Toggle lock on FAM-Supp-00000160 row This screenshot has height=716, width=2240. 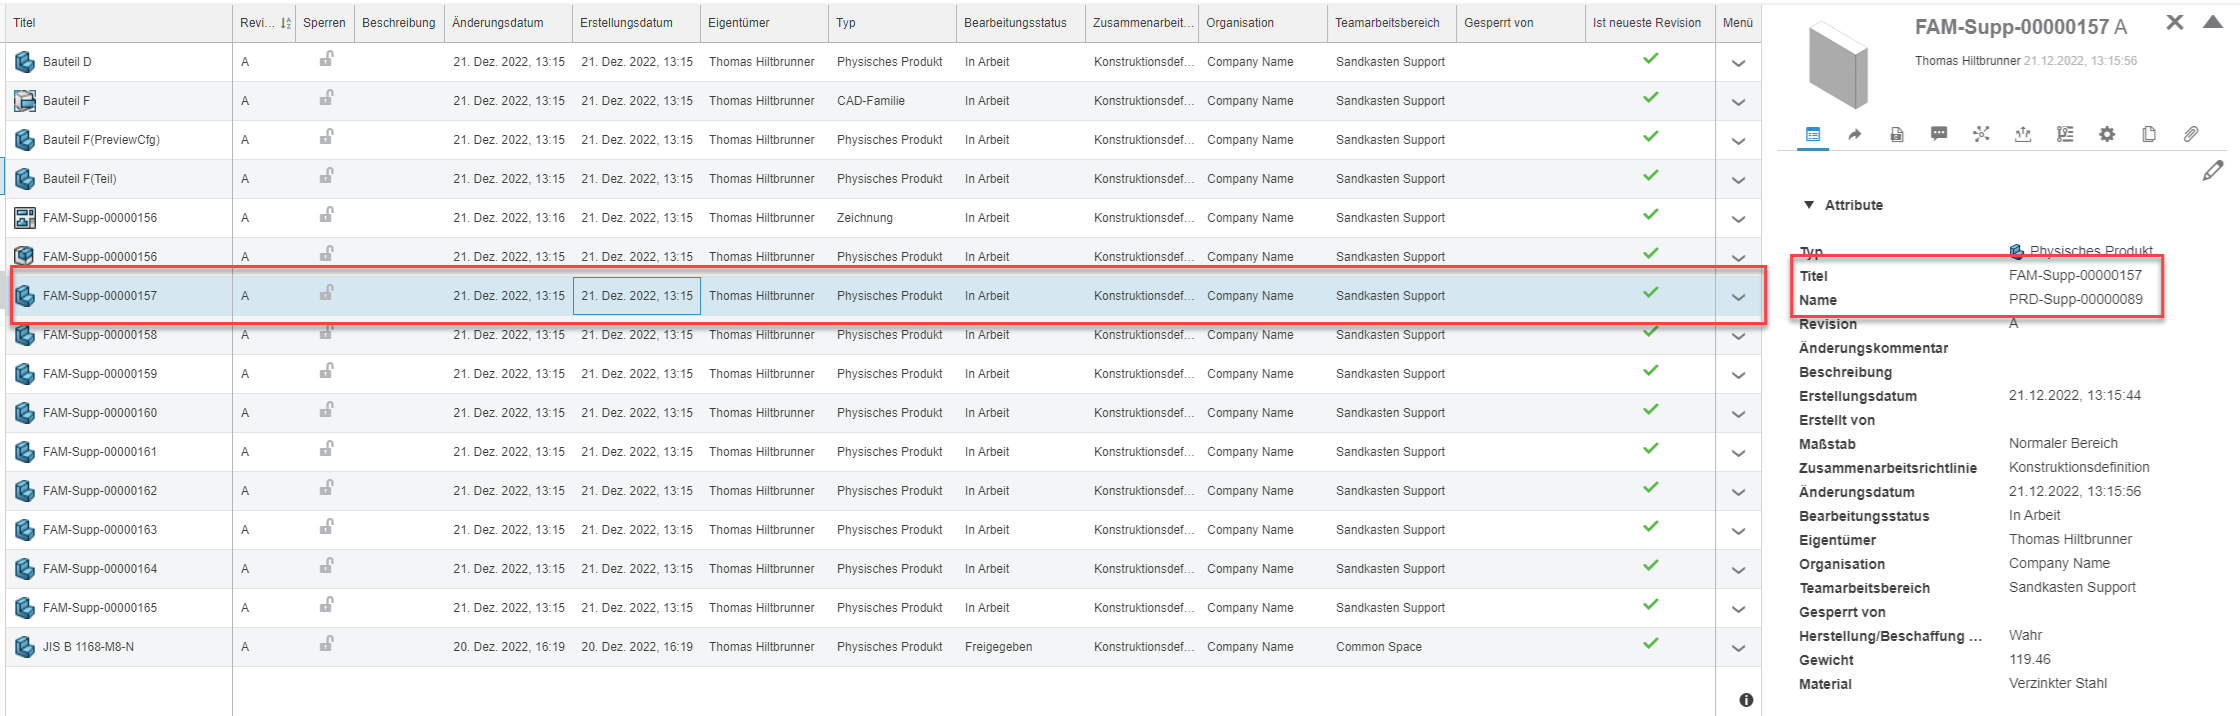[326, 411]
